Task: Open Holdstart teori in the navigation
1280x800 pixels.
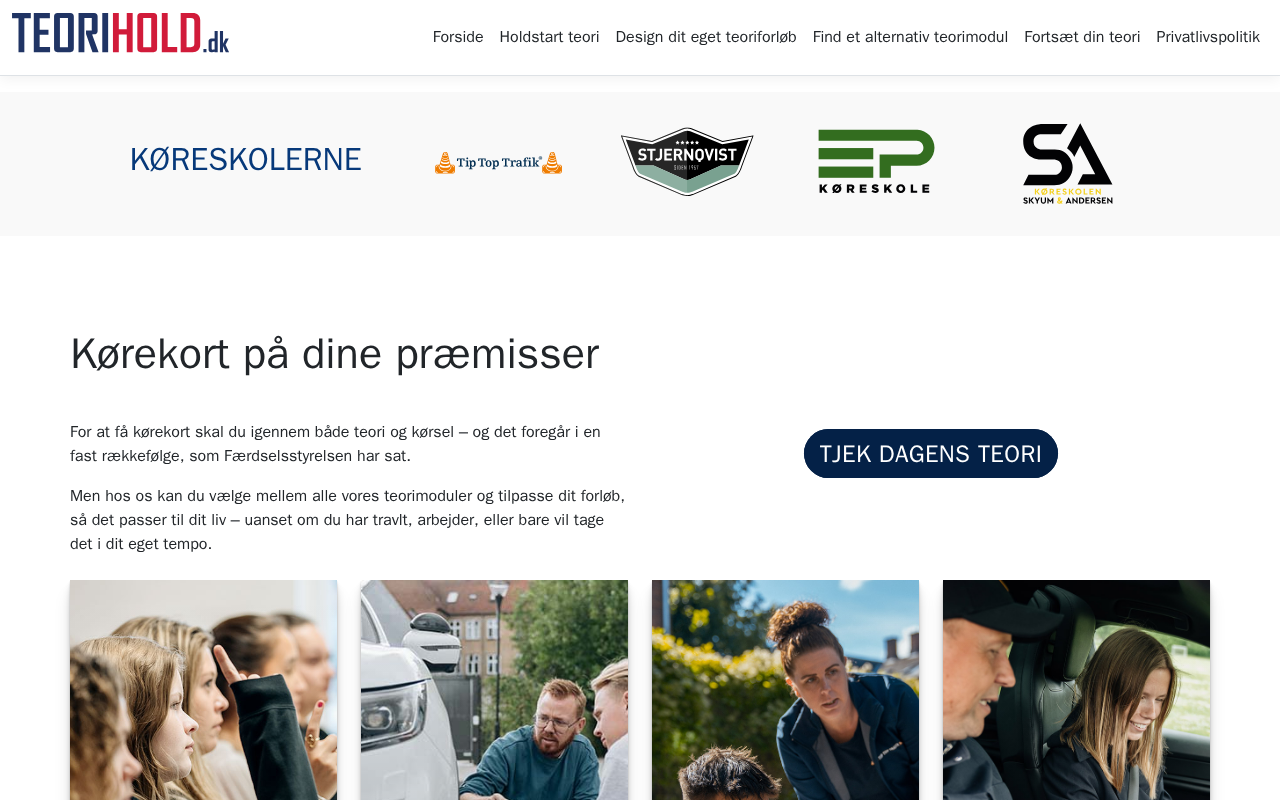Action: pyautogui.click(x=549, y=37)
